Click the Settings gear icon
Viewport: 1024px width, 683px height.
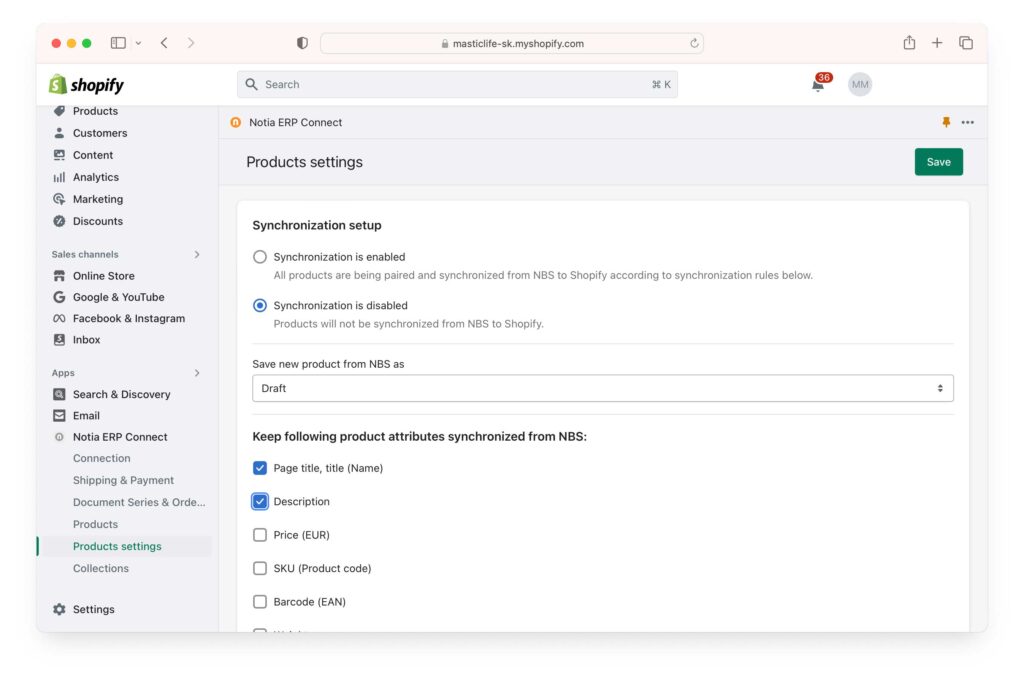click(59, 609)
